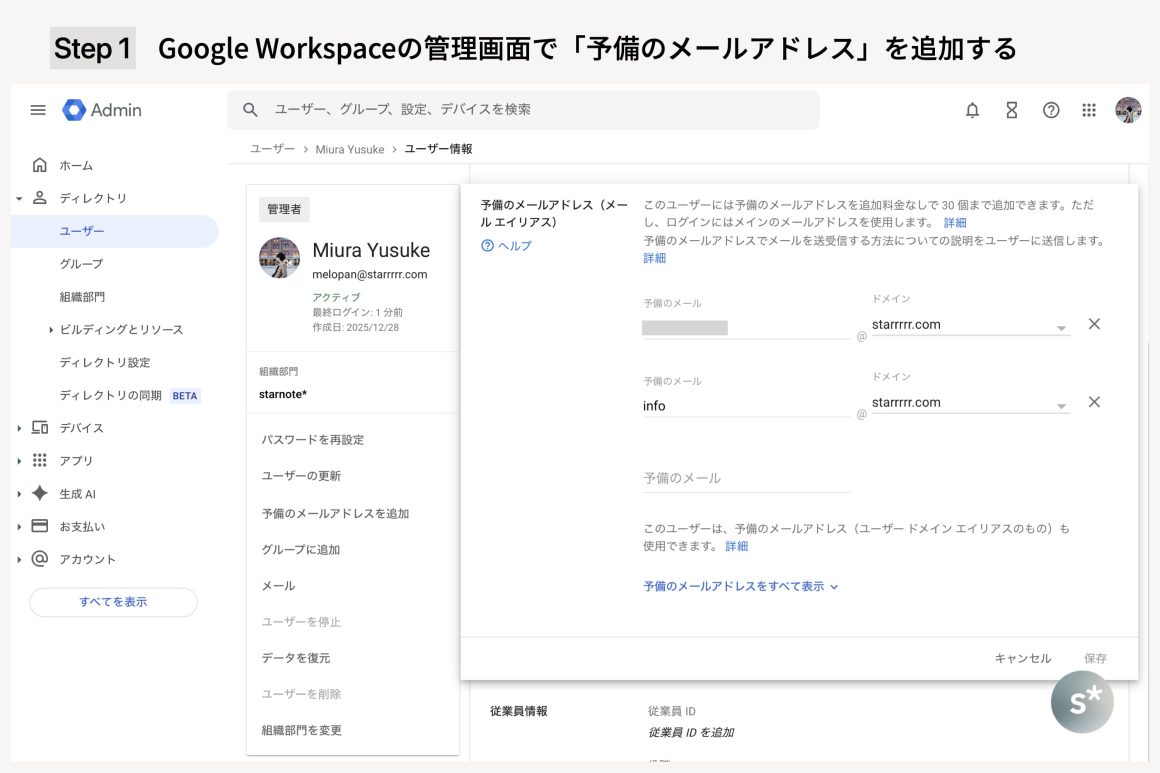Click the account avatar in top bar

(1128, 110)
